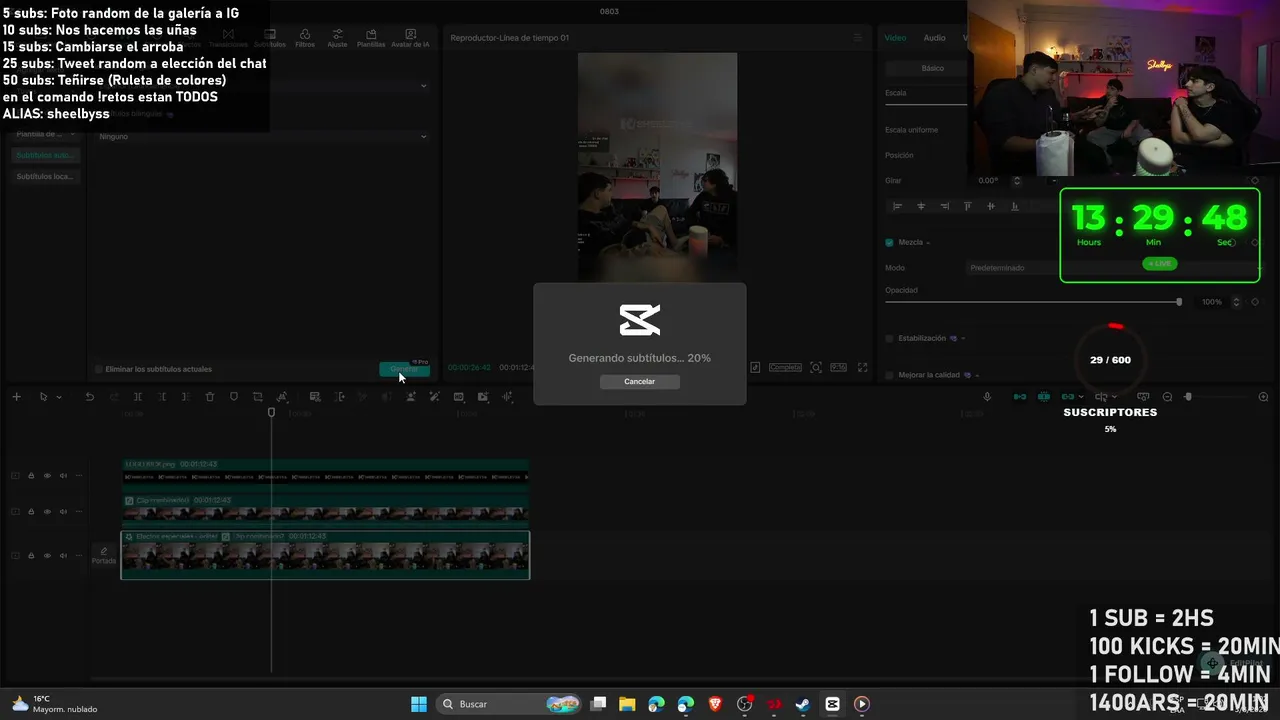This screenshot has width=1280, height=720.
Task: Open Steam from the taskbar
Action: coord(802,704)
